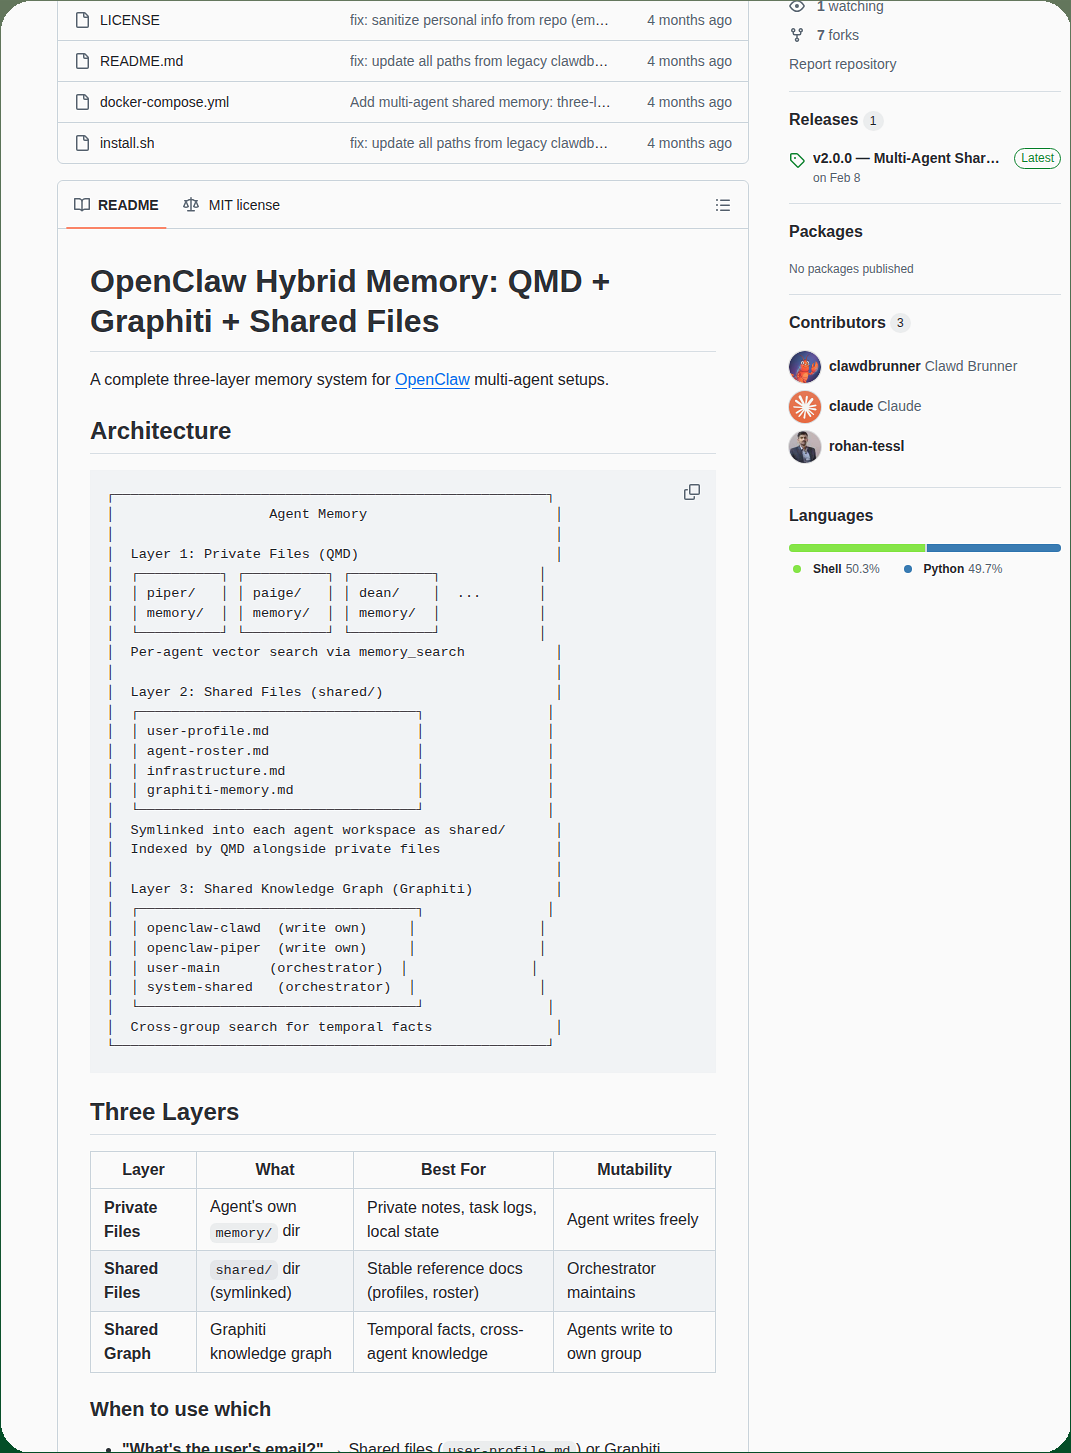View README.md commit about legacy clawdb paths
This screenshot has height=1453, width=1071.
(479, 61)
